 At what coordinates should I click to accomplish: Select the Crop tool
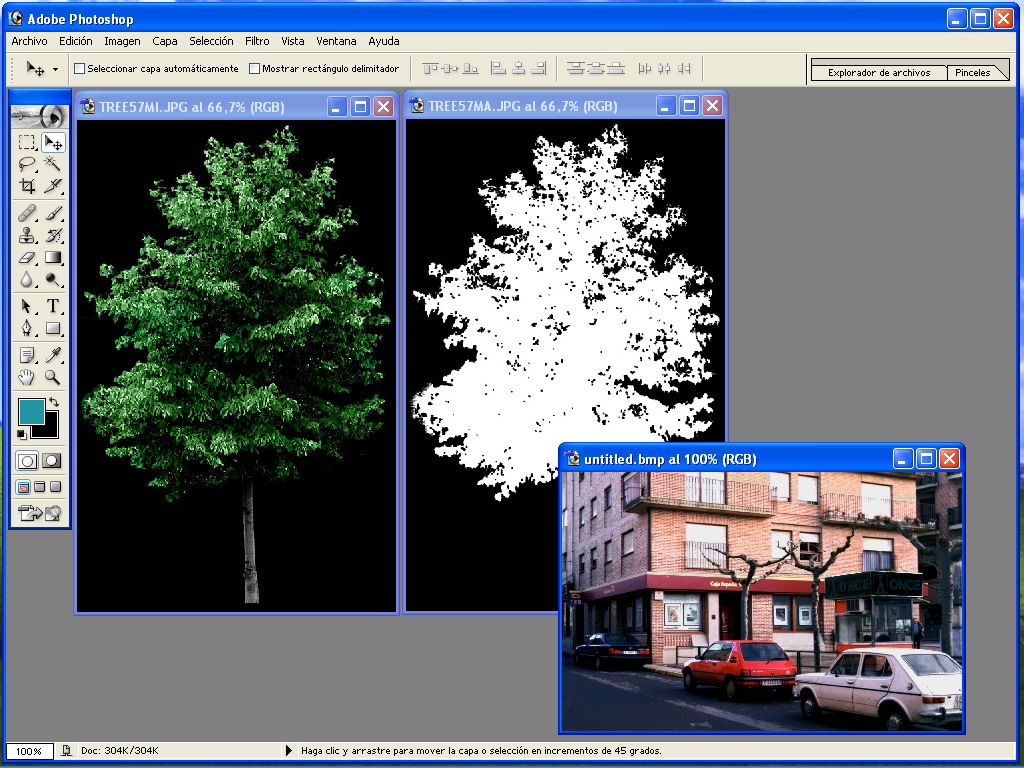26,186
